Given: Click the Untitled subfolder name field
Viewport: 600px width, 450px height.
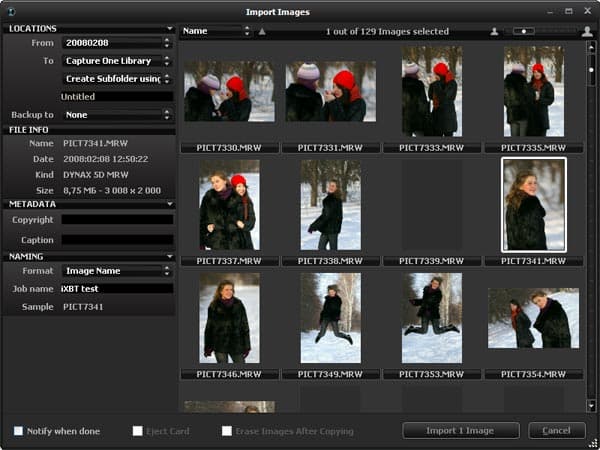Looking at the screenshot, I should click(x=117, y=97).
